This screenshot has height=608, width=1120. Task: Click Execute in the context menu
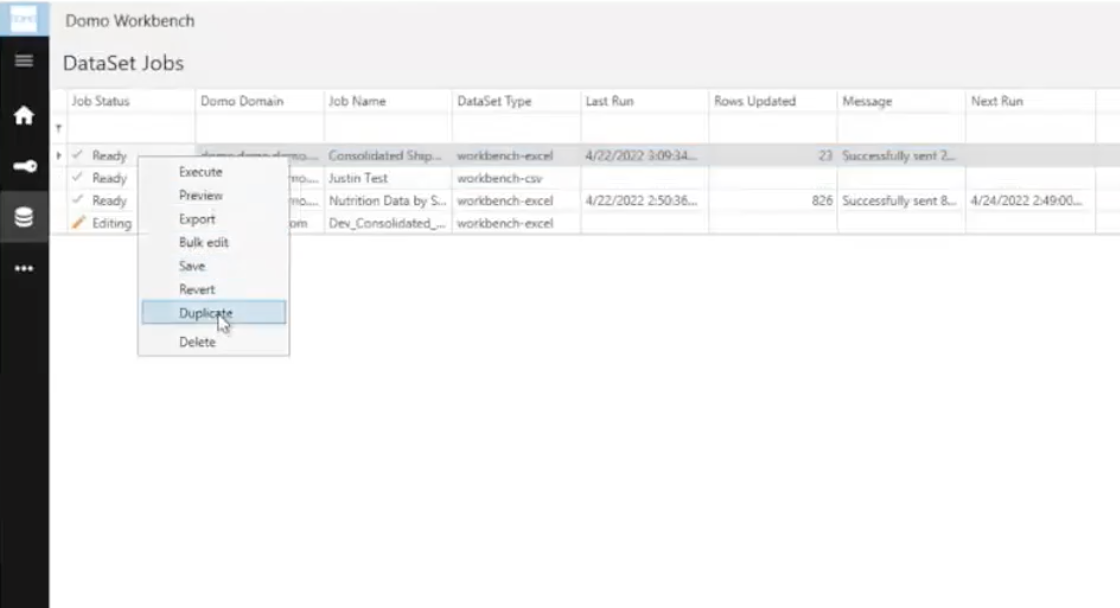pos(200,171)
